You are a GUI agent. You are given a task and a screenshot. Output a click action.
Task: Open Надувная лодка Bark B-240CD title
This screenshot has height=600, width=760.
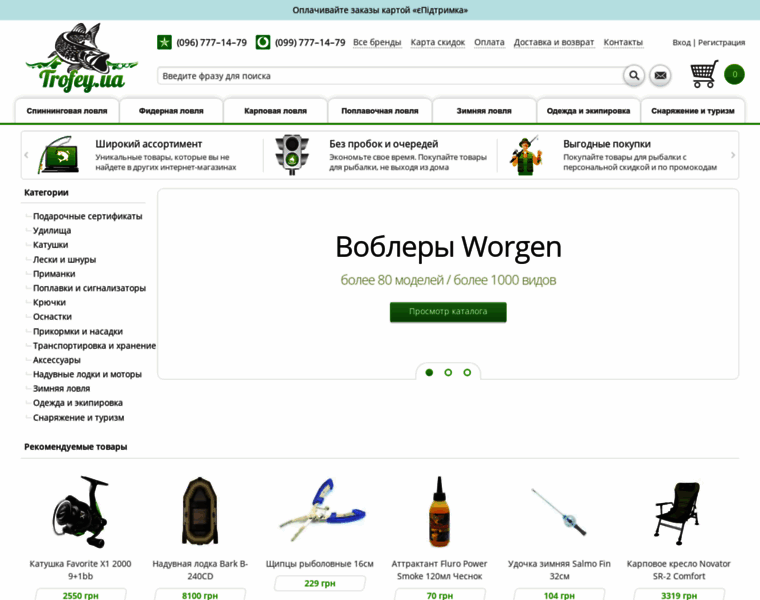(200, 570)
